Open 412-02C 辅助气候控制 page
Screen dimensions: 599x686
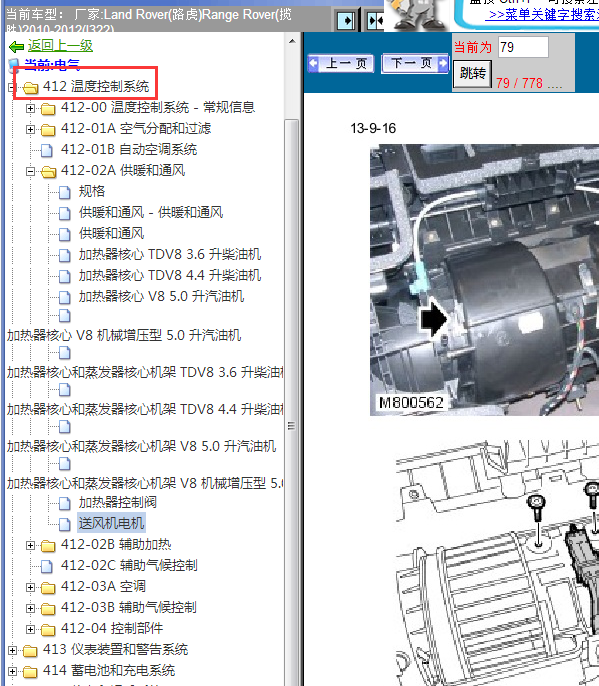pyautogui.click(x=129, y=565)
